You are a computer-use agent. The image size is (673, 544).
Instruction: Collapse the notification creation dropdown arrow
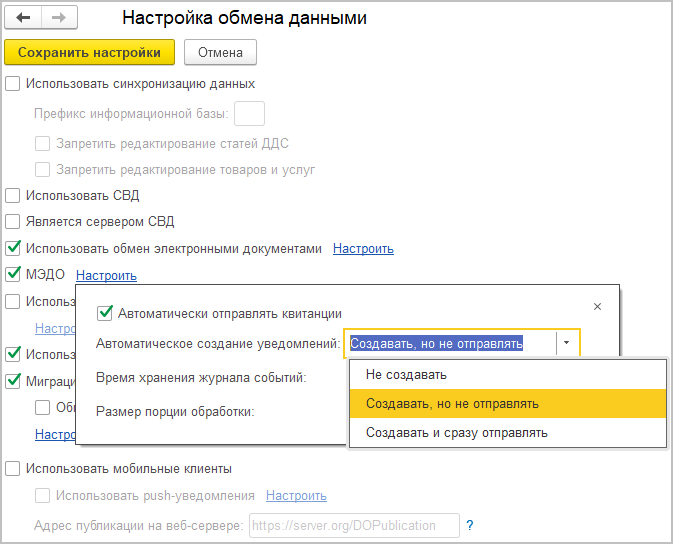pyautogui.click(x=567, y=343)
